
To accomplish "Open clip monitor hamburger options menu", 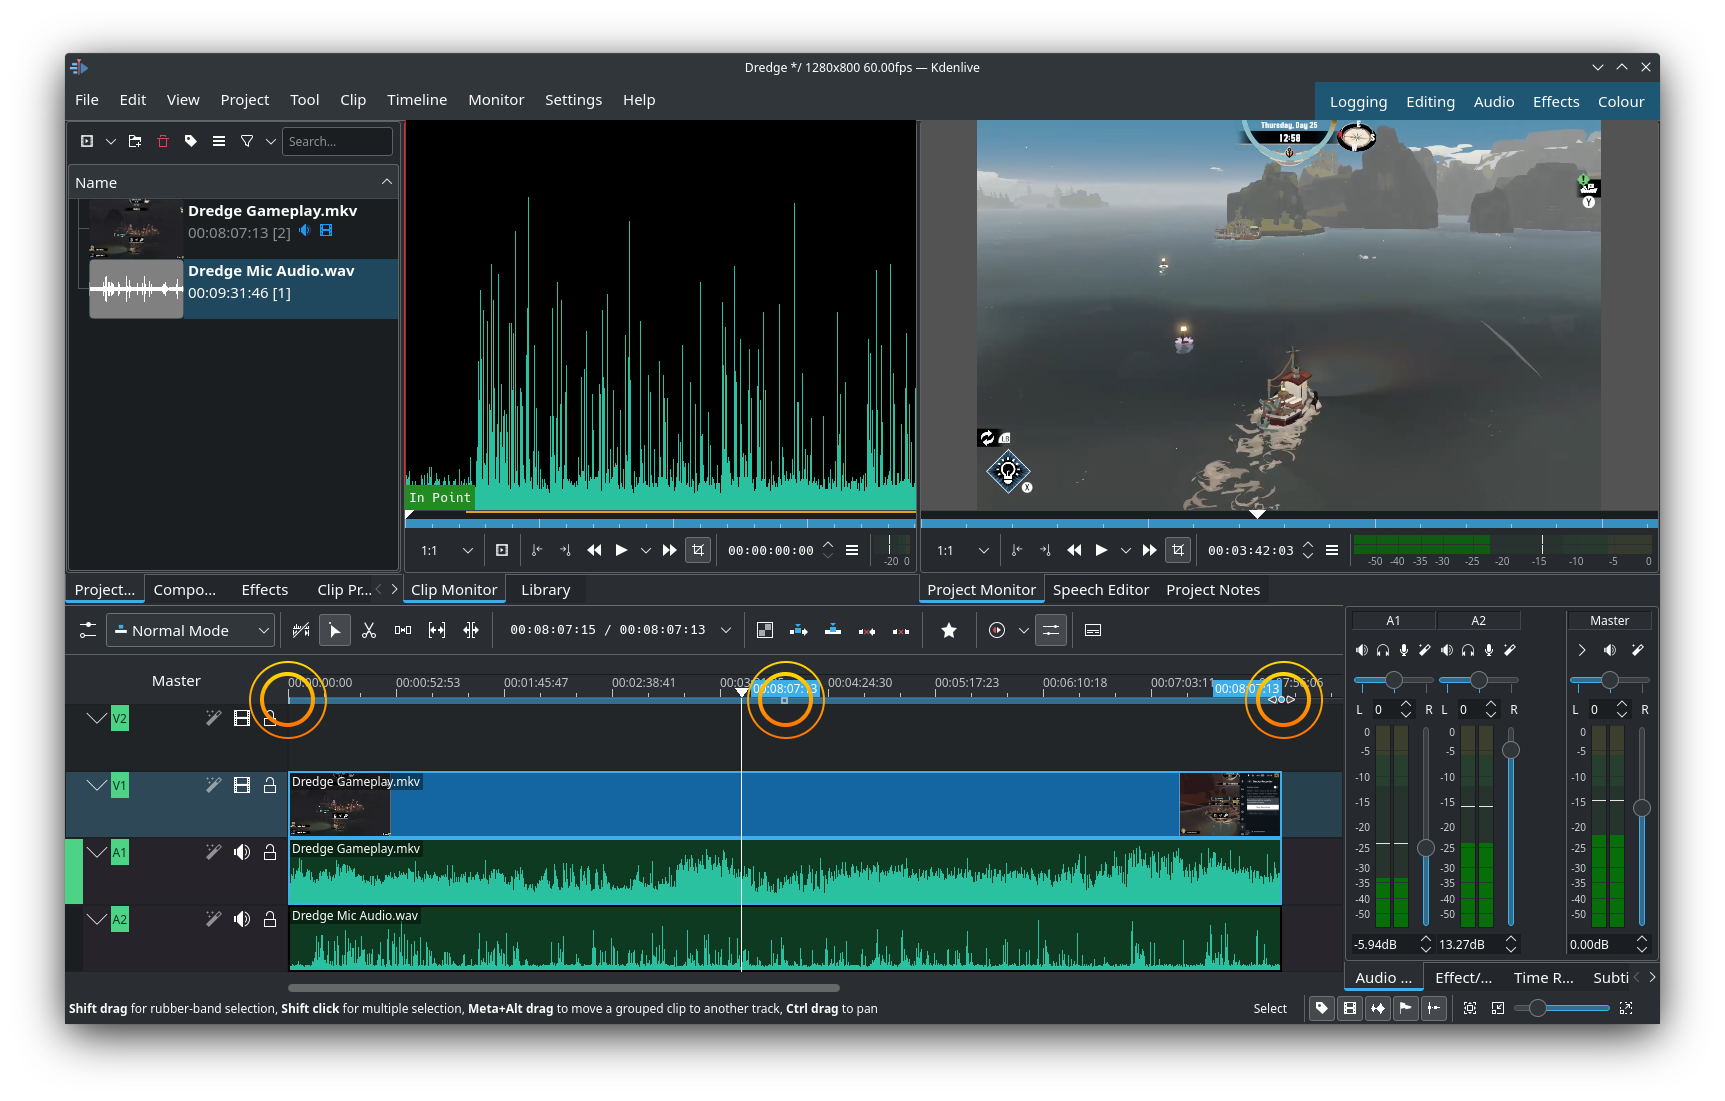I will coord(852,550).
